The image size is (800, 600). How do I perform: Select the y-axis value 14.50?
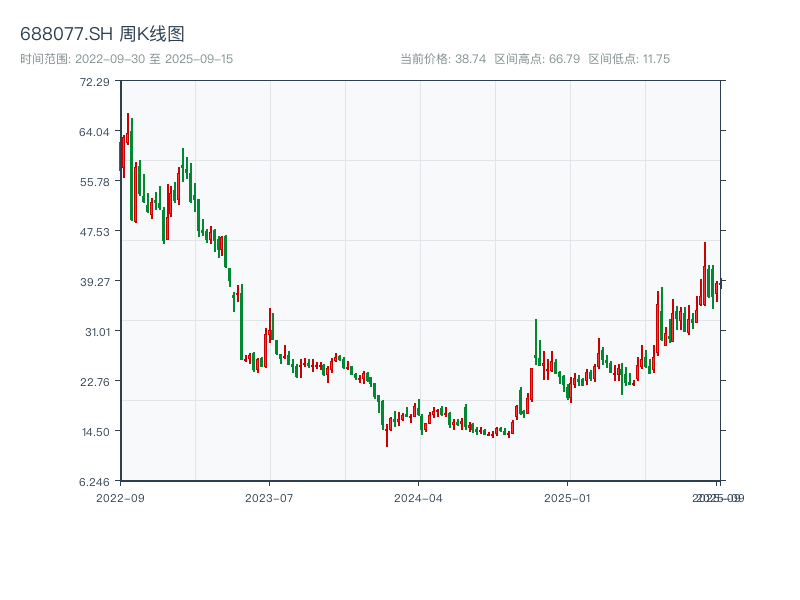coord(96,432)
